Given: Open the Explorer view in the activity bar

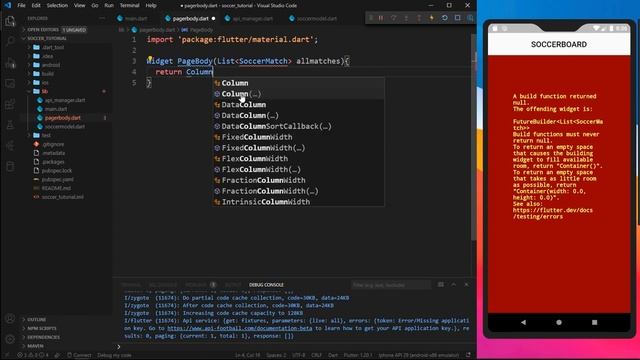Looking at the screenshot, I should pos(10,20).
